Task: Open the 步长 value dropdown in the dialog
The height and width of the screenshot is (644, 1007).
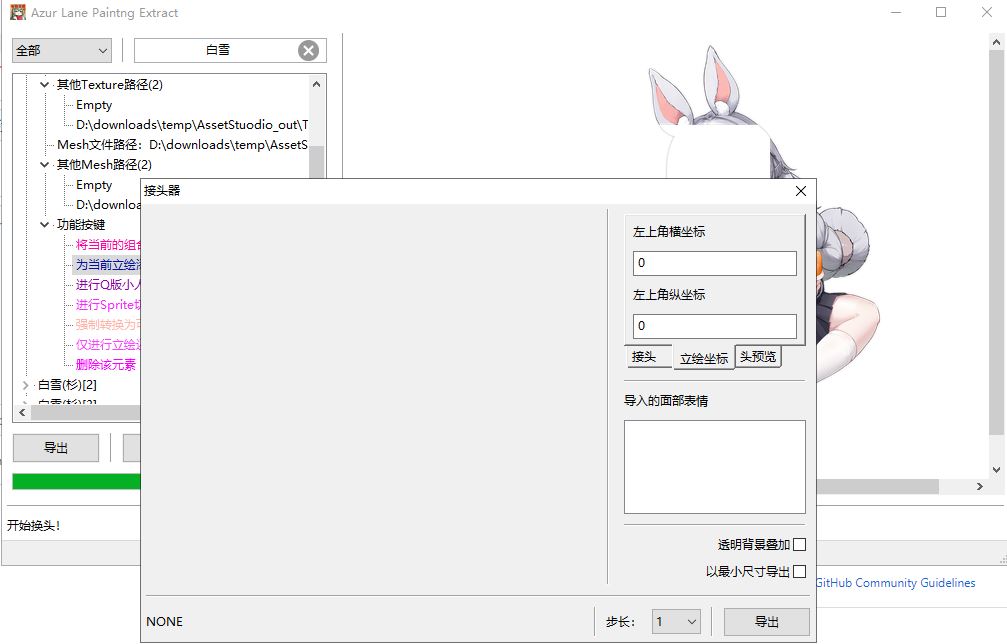Action: [675, 621]
